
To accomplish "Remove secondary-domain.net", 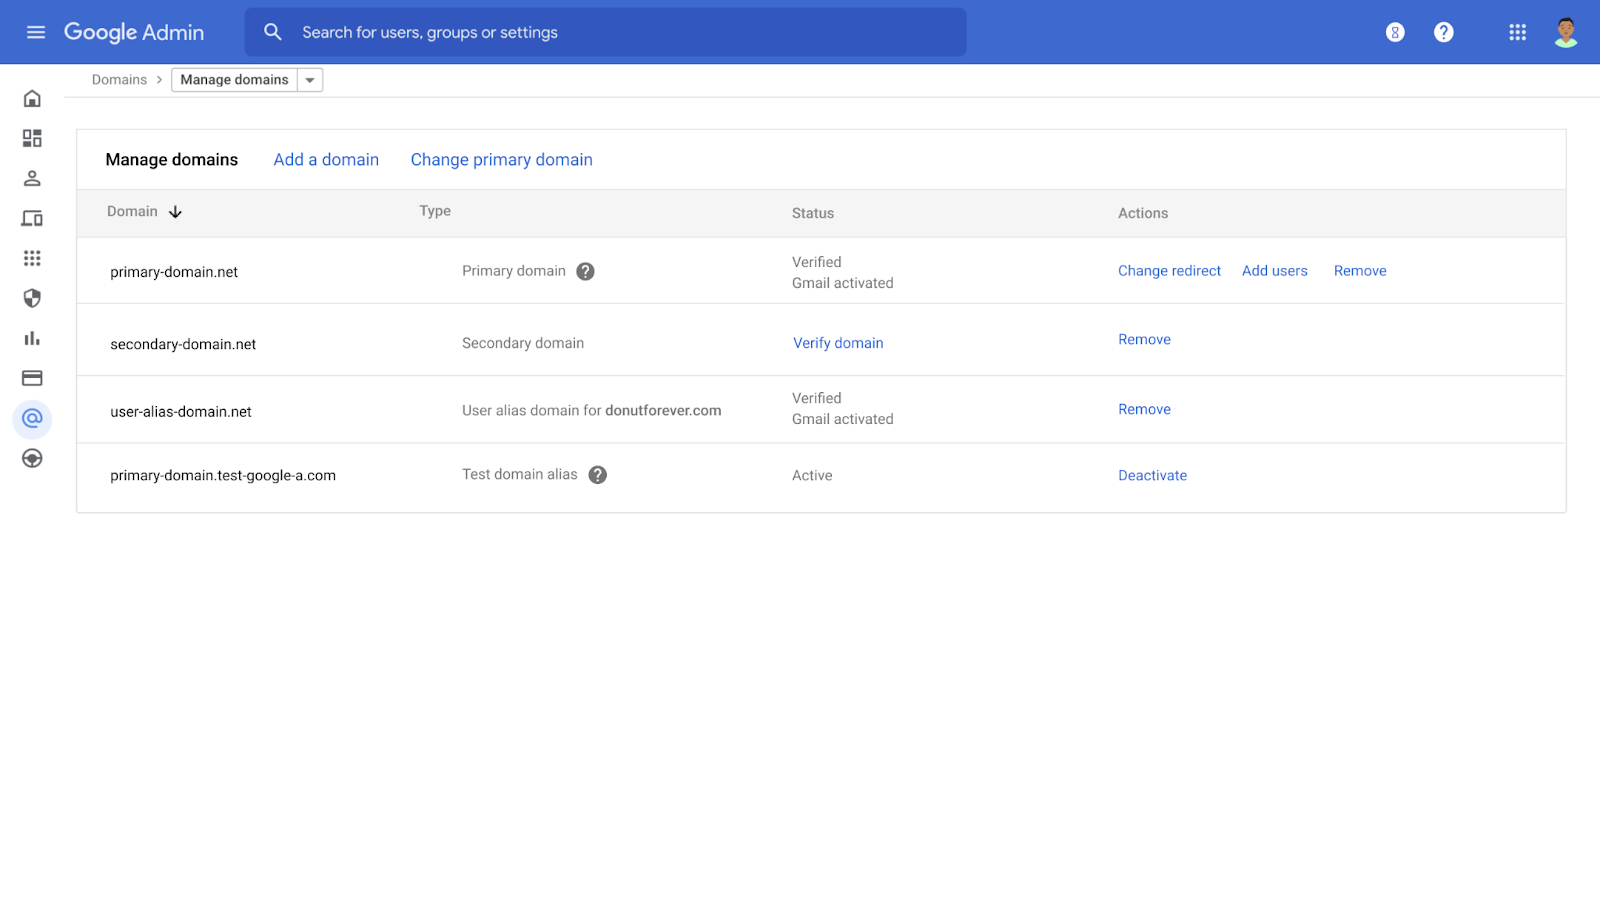I will (x=1144, y=340).
